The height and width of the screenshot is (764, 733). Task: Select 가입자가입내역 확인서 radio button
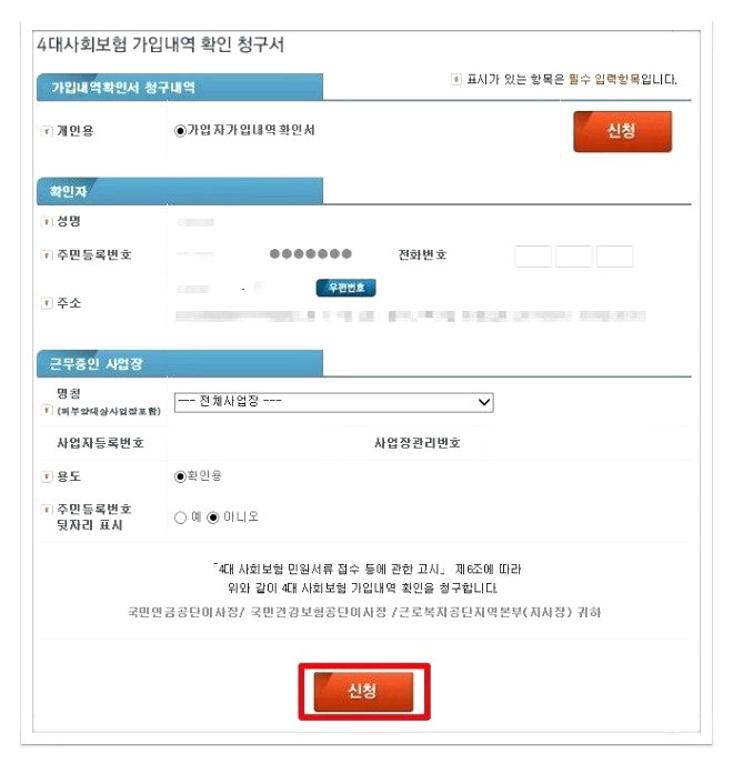click(x=180, y=131)
